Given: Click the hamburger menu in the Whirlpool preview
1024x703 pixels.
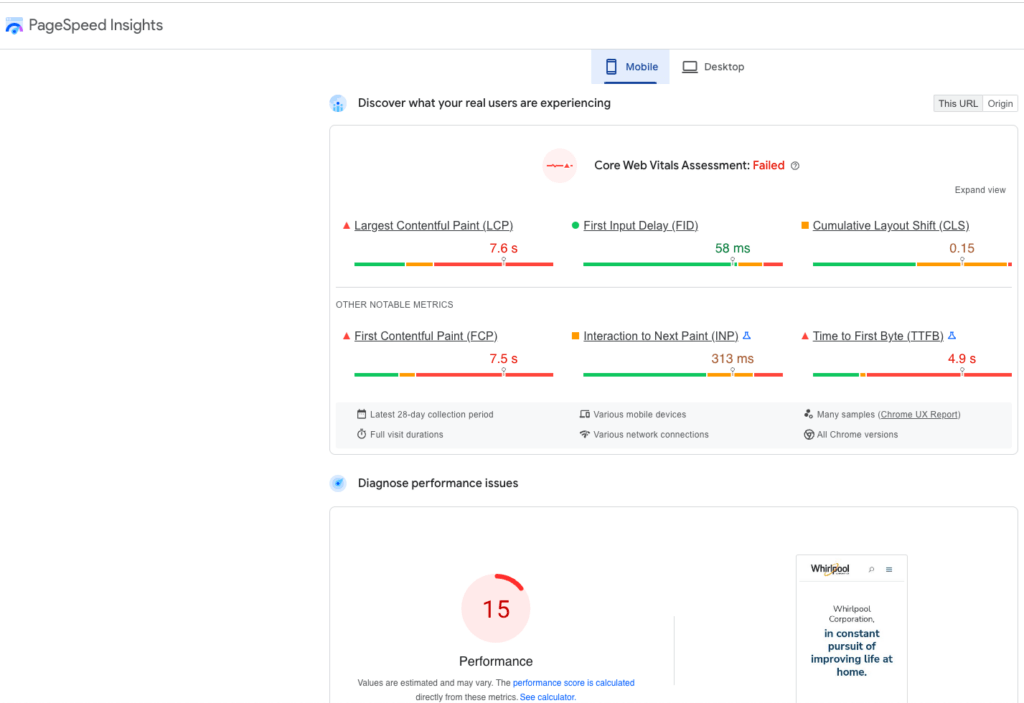Looking at the screenshot, I should 888,569.
